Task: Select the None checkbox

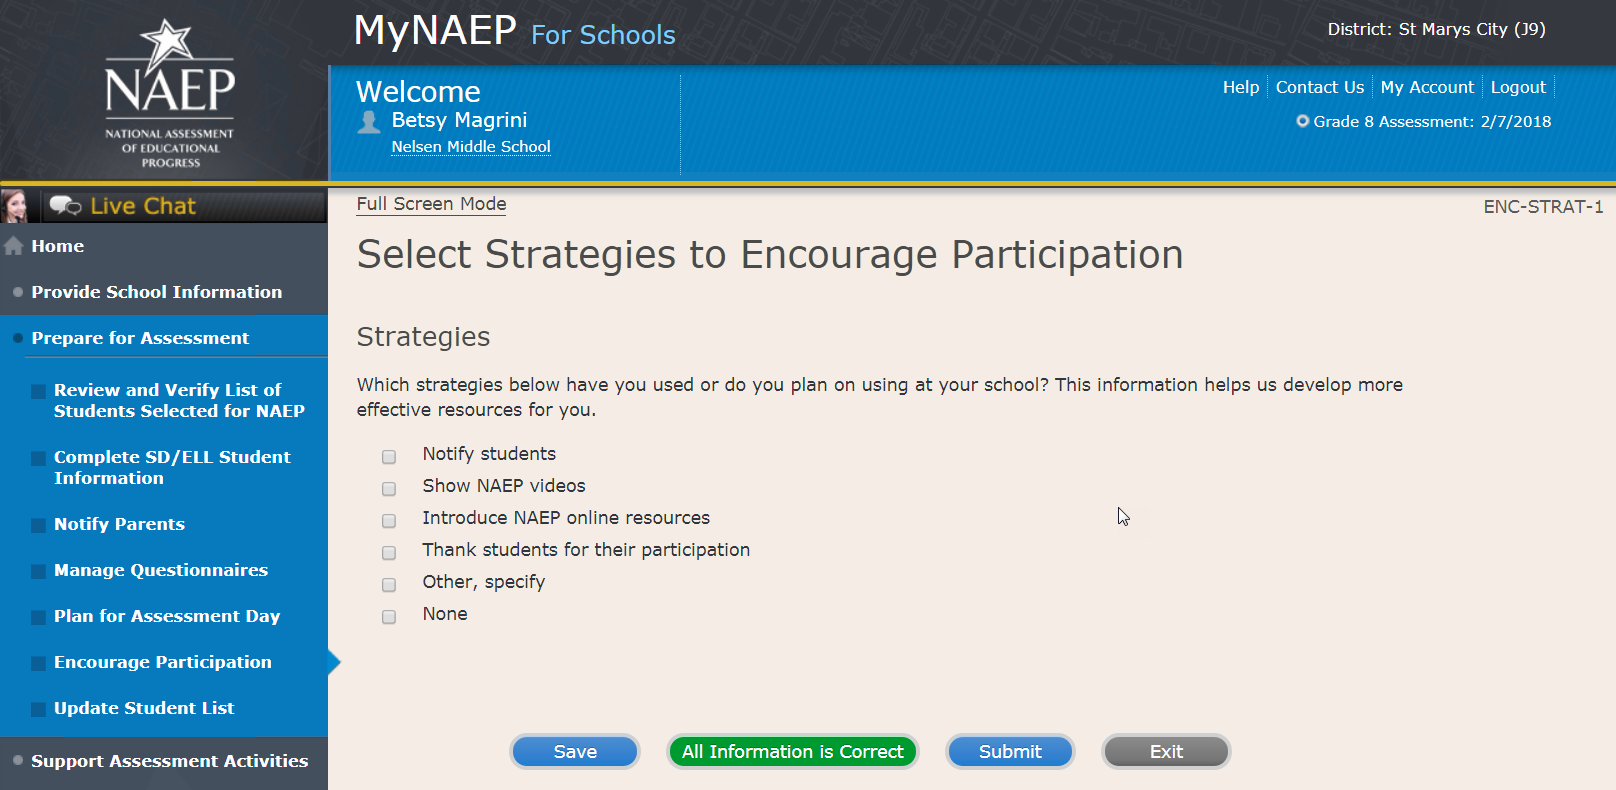Action: tap(389, 617)
